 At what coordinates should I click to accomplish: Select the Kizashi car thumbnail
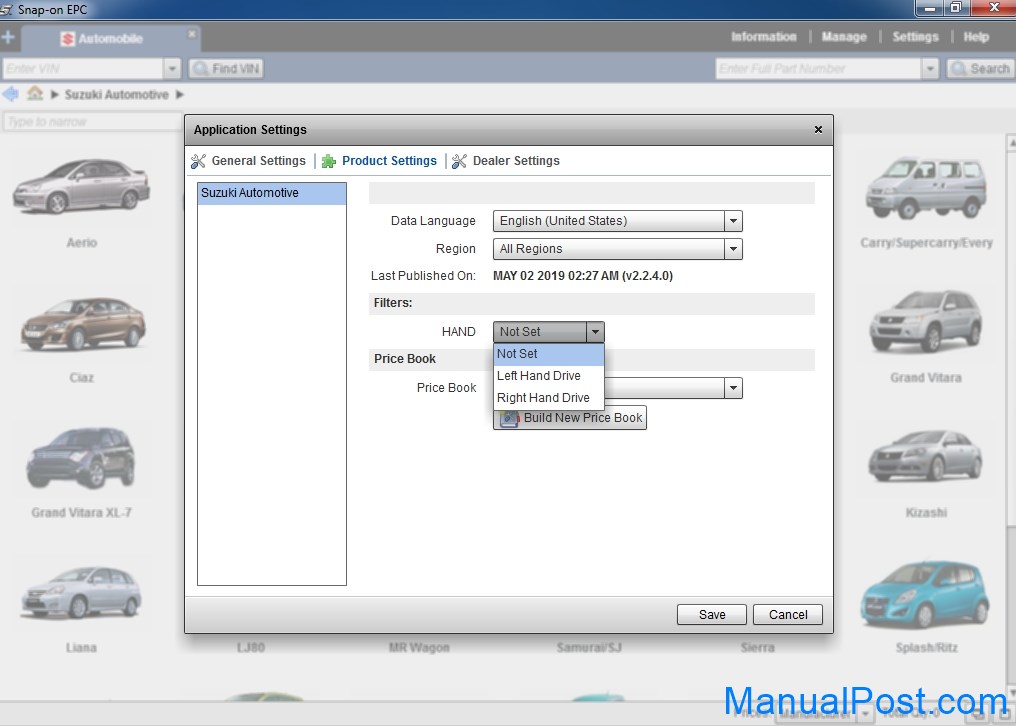(925, 456)
